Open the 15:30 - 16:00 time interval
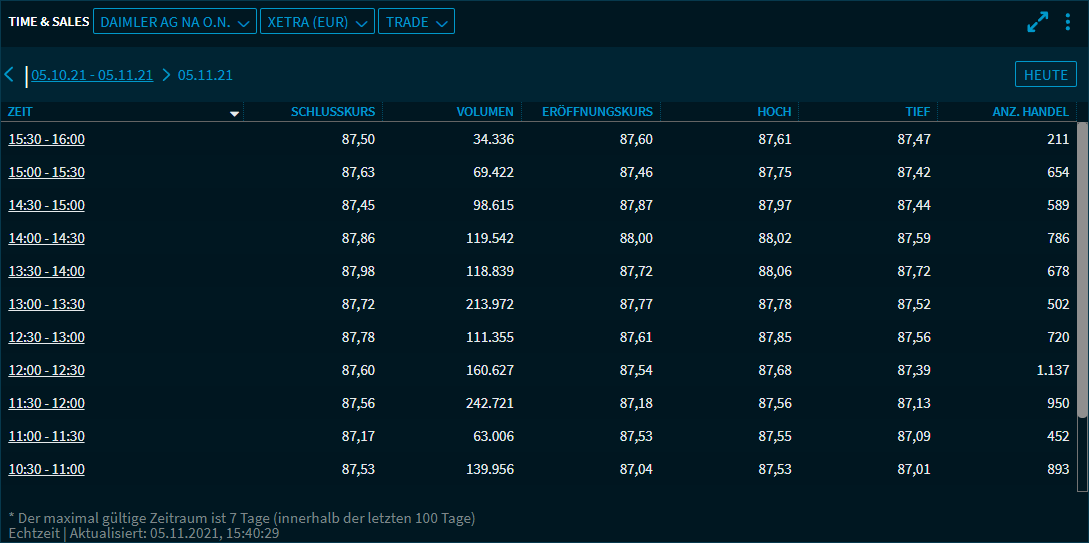Screen dimensions: 1089x543 [x=47, y=139]
